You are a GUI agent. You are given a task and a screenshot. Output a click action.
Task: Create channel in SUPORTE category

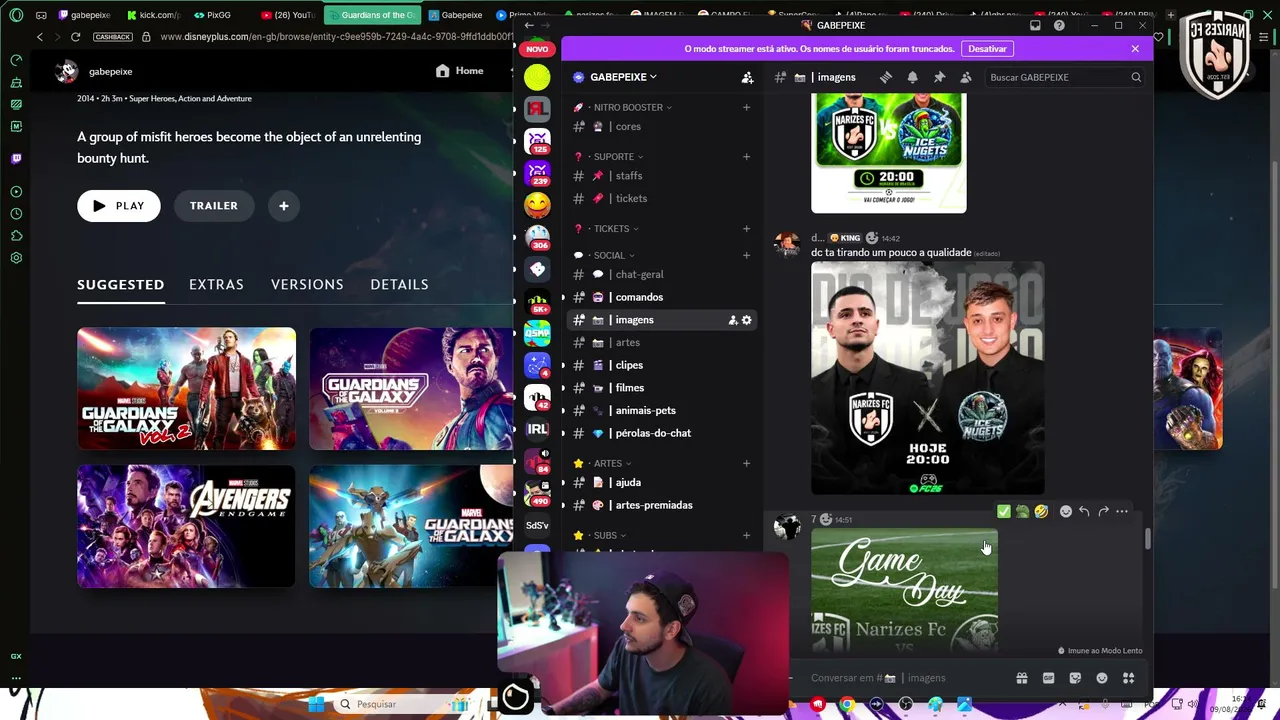(x=746, y=157)
